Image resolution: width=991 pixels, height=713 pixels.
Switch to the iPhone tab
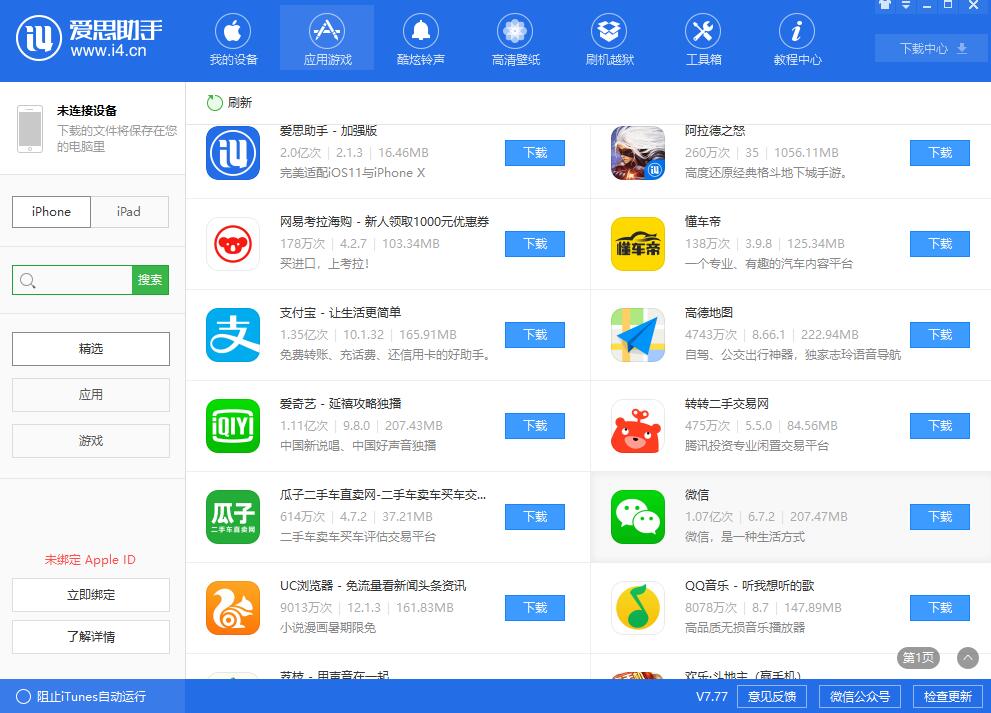point(51,212)
